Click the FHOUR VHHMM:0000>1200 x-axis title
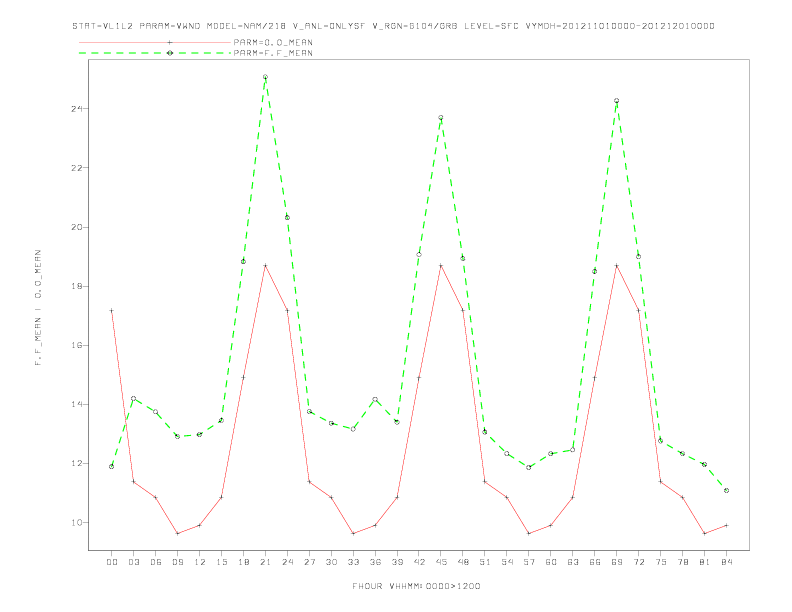The image size is (792, 612). [x=416, y=586]
